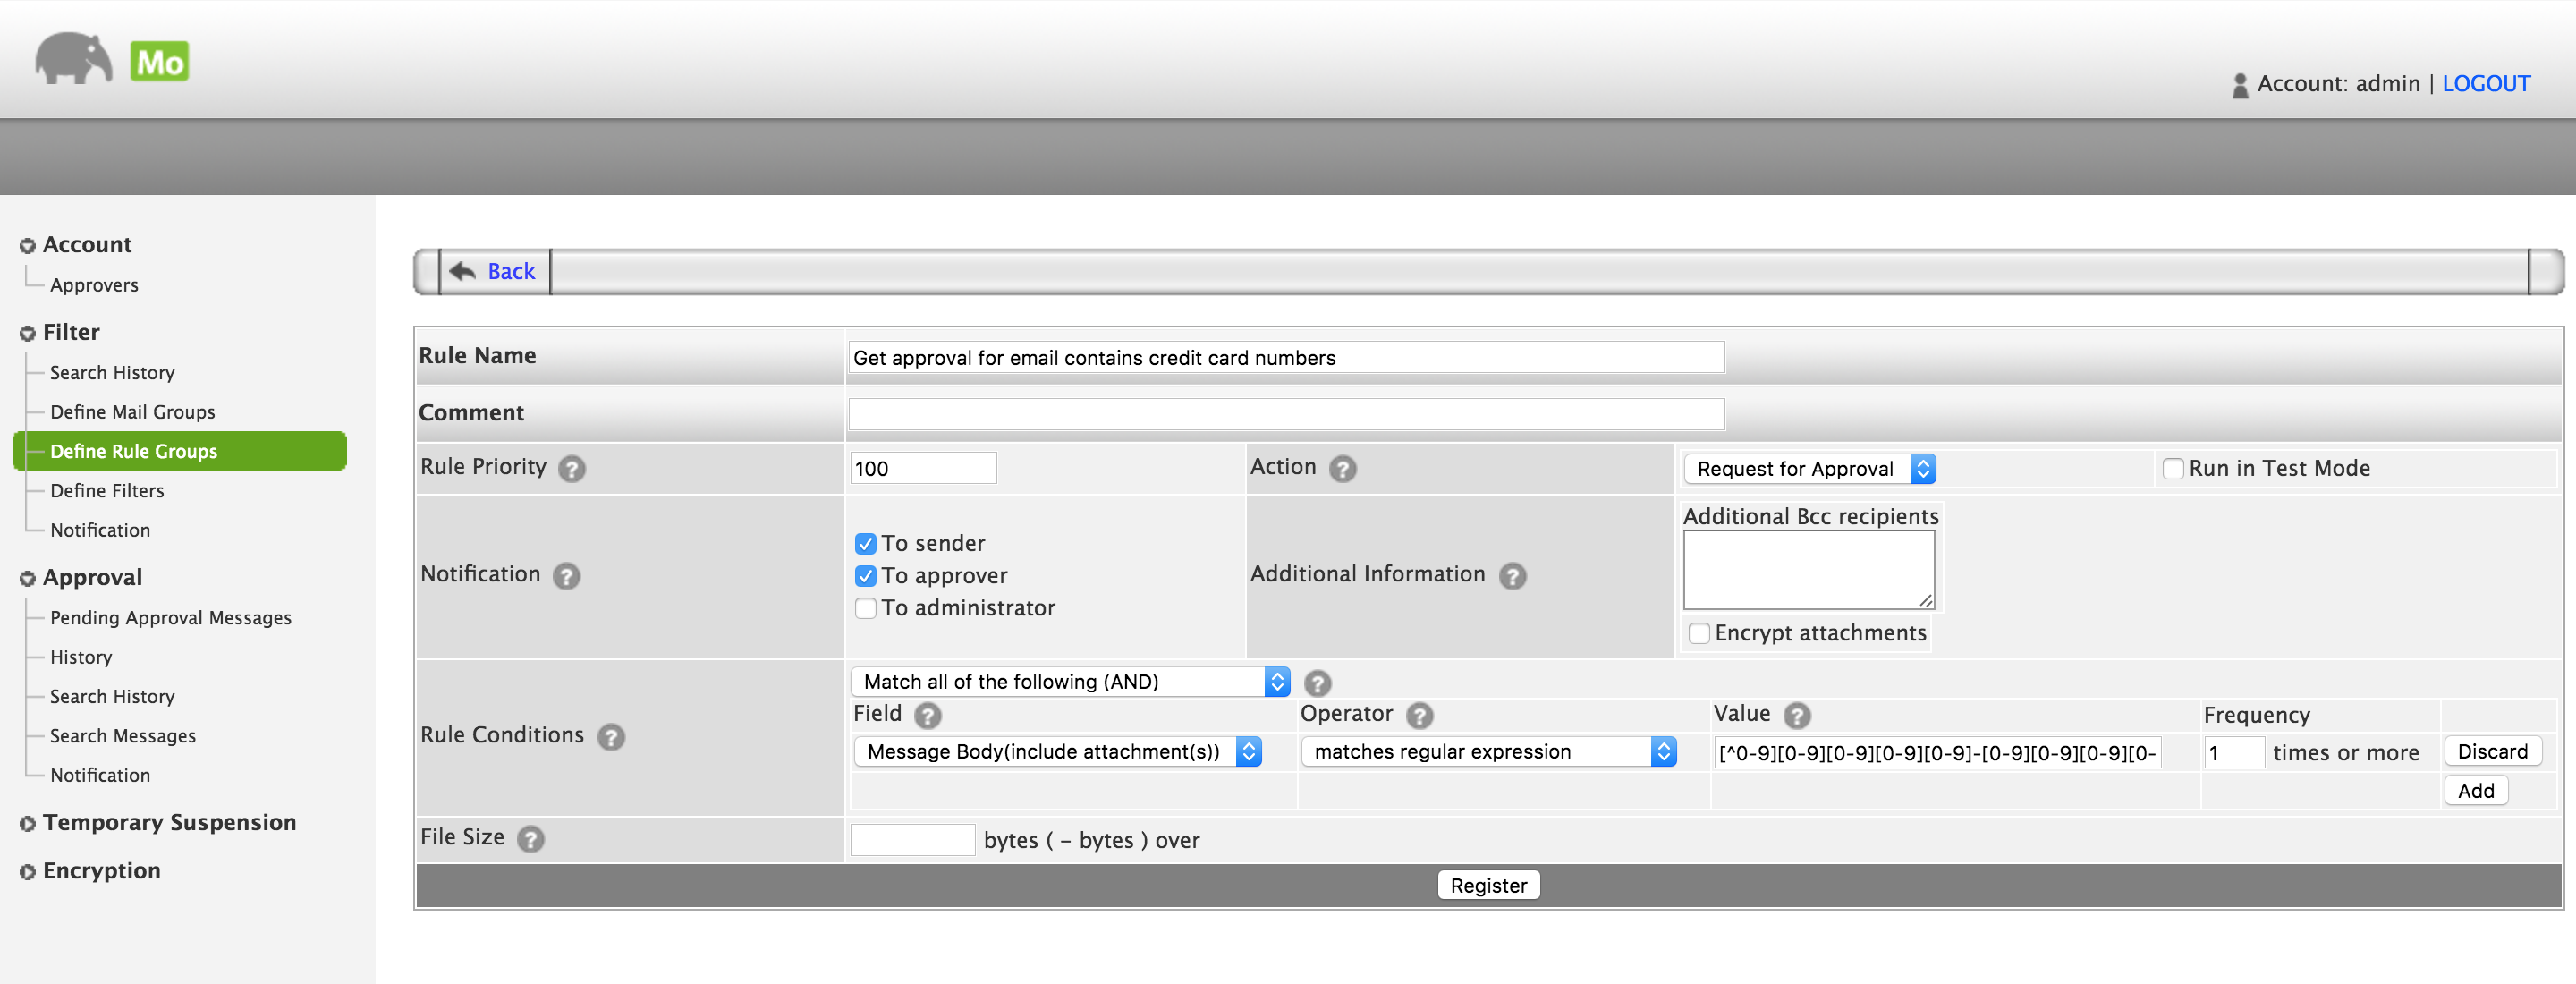Click the Value column help icon

click(1796, 715)
